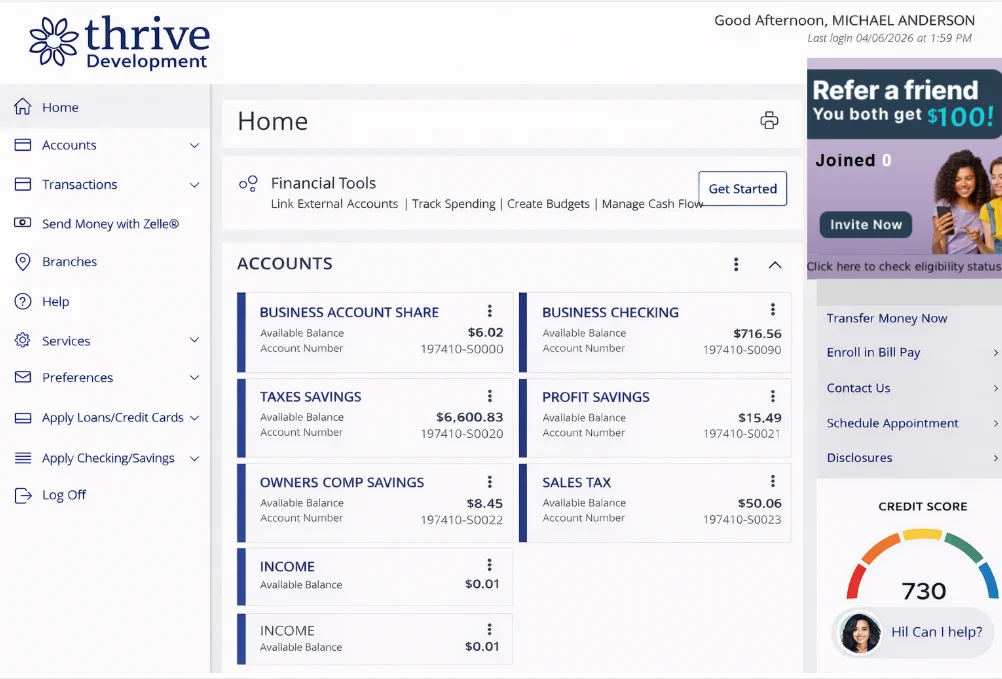Click the Help question mark icon
Image resolution: width=1002 pixels, height=679 pixels.
point(23,301)
